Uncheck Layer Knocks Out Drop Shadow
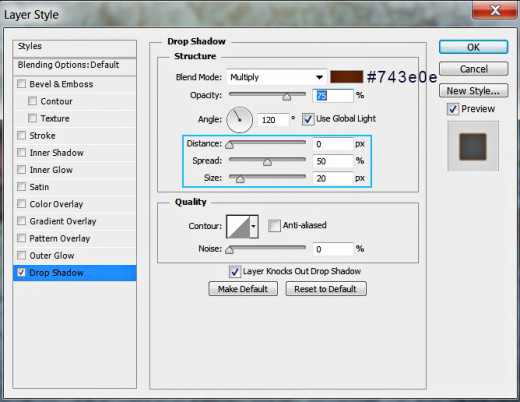The image size is (520, 402). pos(235,272)
